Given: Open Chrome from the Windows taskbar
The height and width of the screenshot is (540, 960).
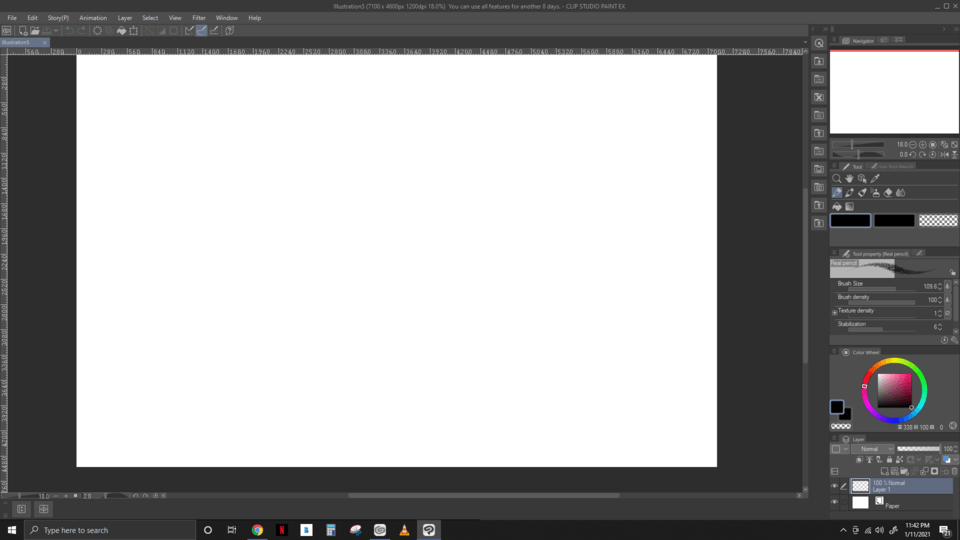Looking at the screenshot, I should pos(257,530).
